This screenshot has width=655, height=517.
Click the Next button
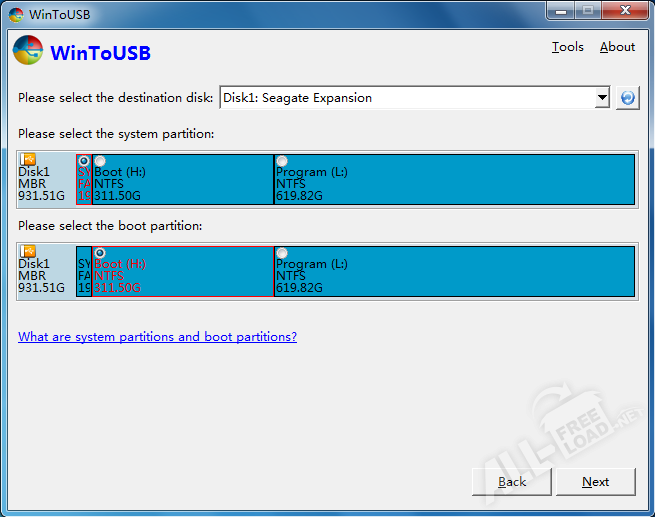(x=595, y=482)
